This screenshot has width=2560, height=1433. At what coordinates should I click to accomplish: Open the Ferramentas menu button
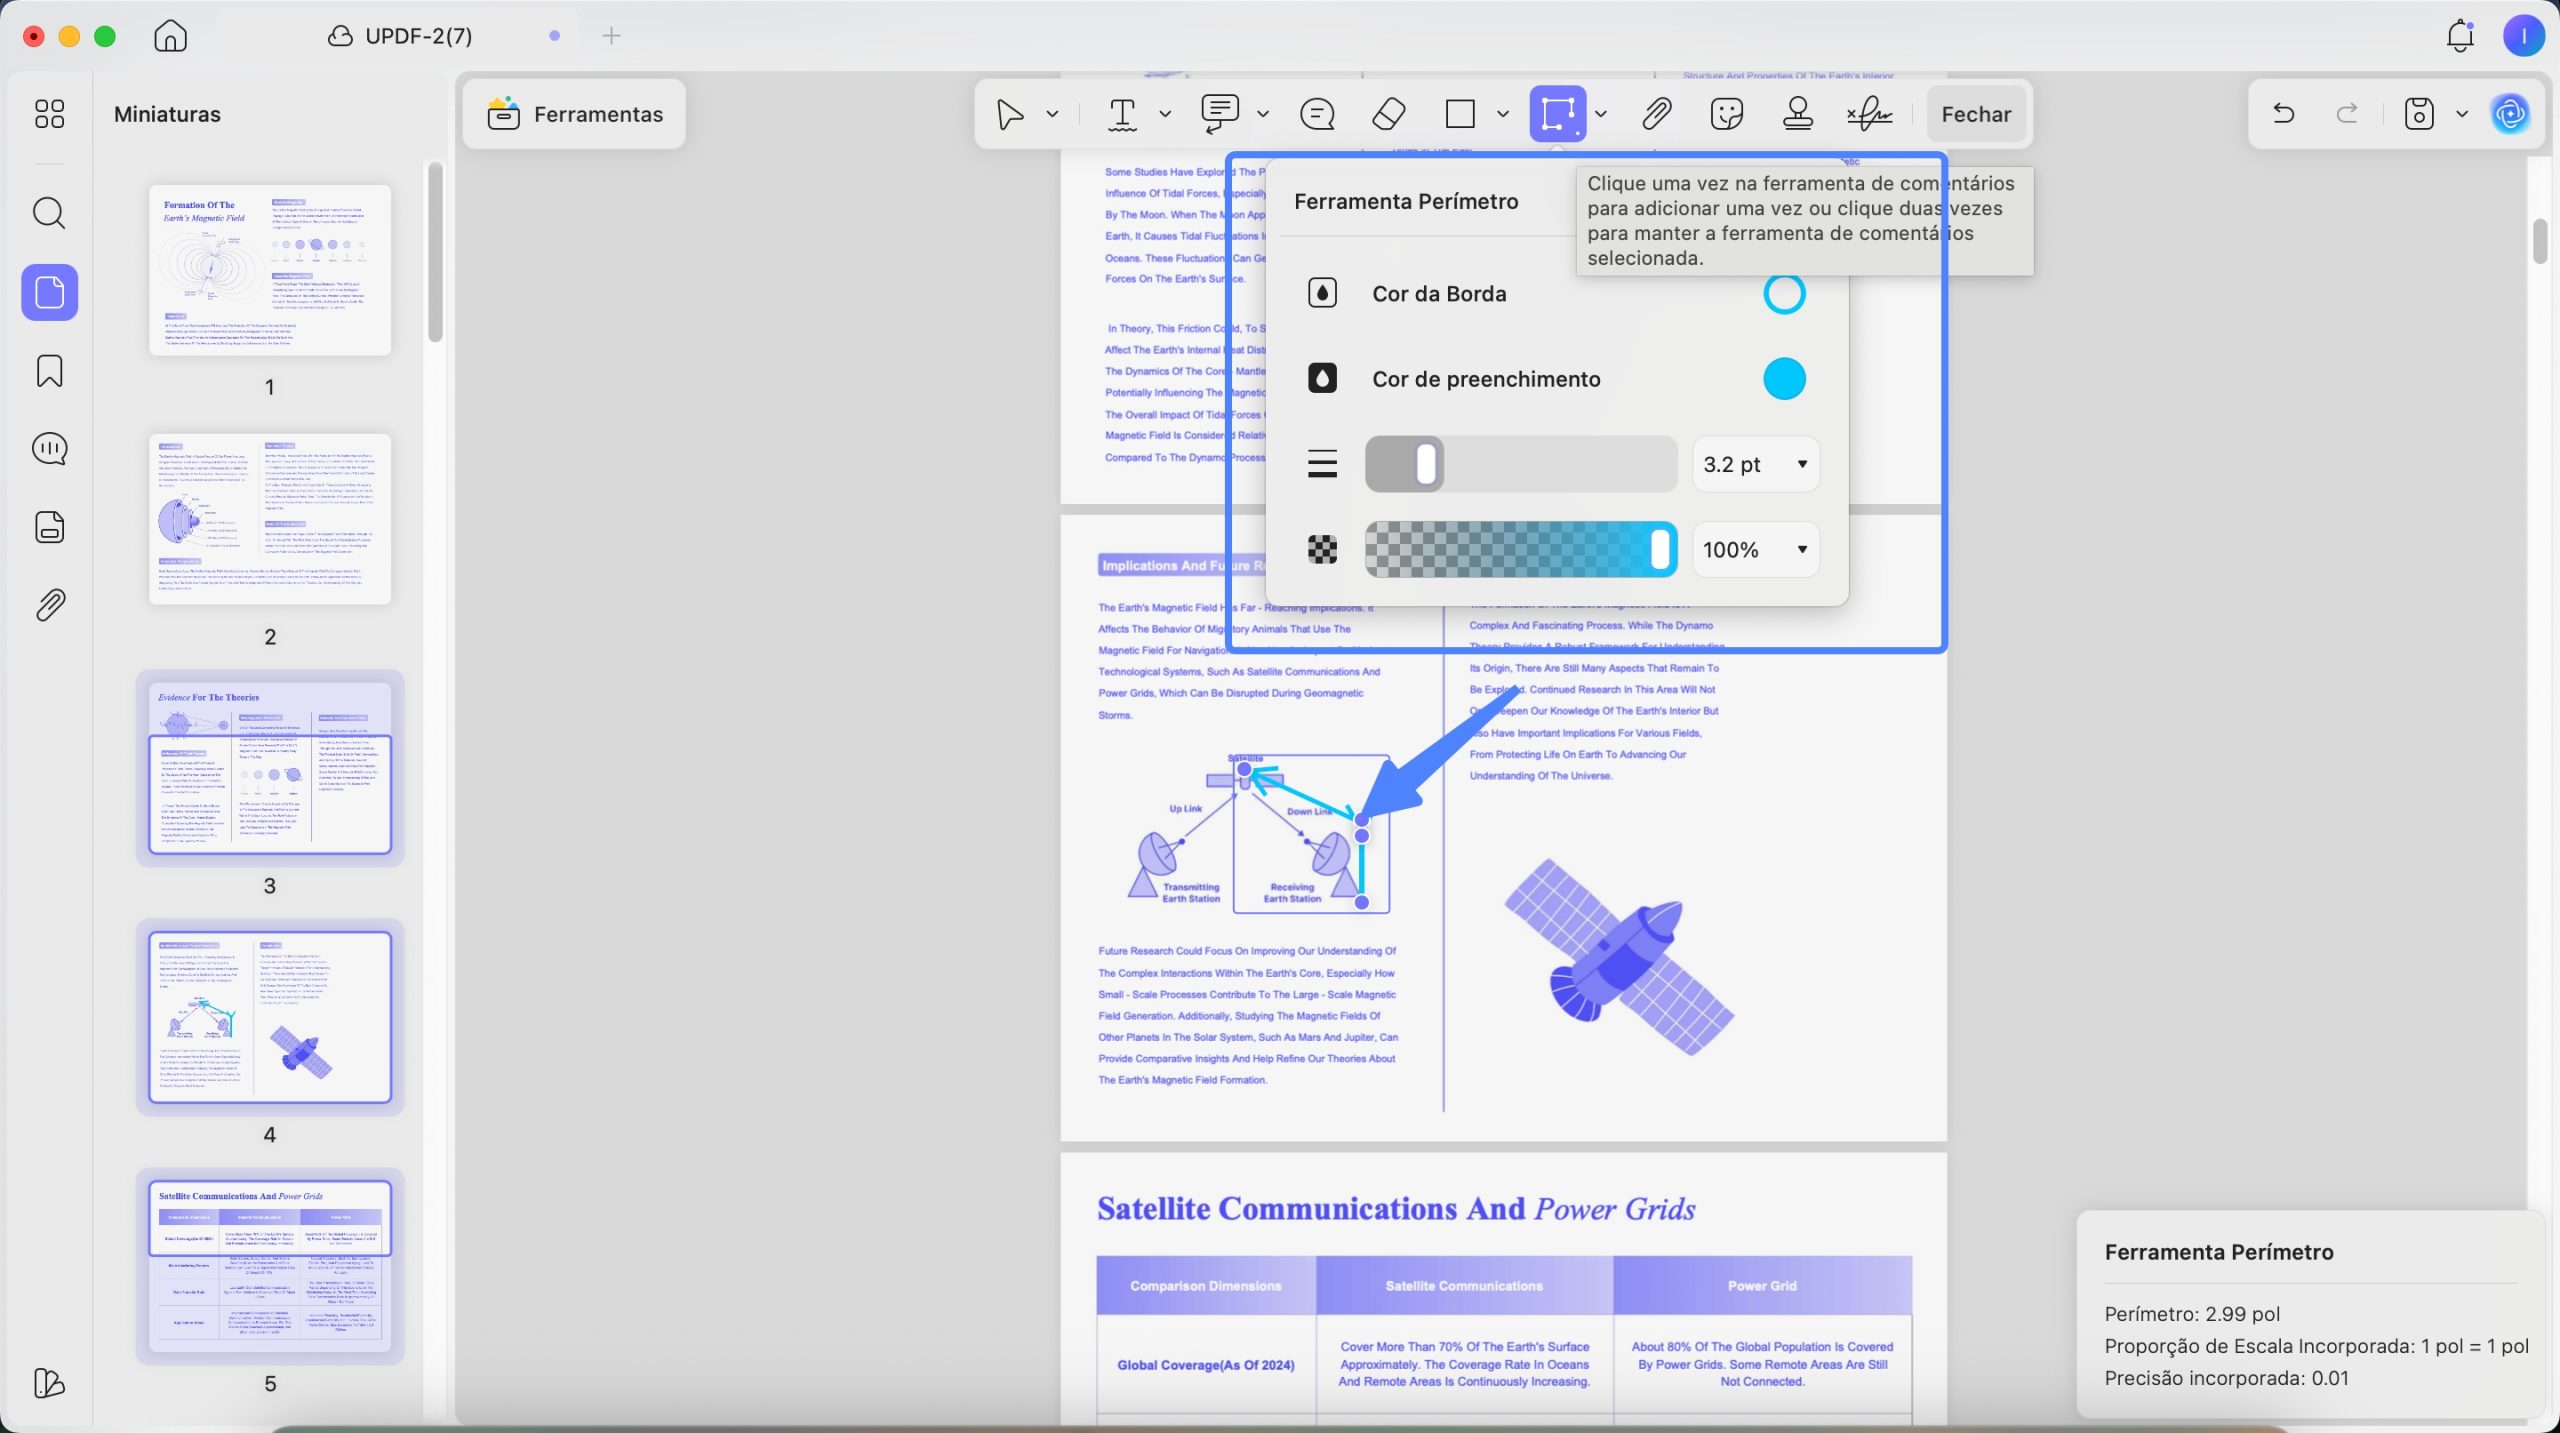tap(575, 114)
